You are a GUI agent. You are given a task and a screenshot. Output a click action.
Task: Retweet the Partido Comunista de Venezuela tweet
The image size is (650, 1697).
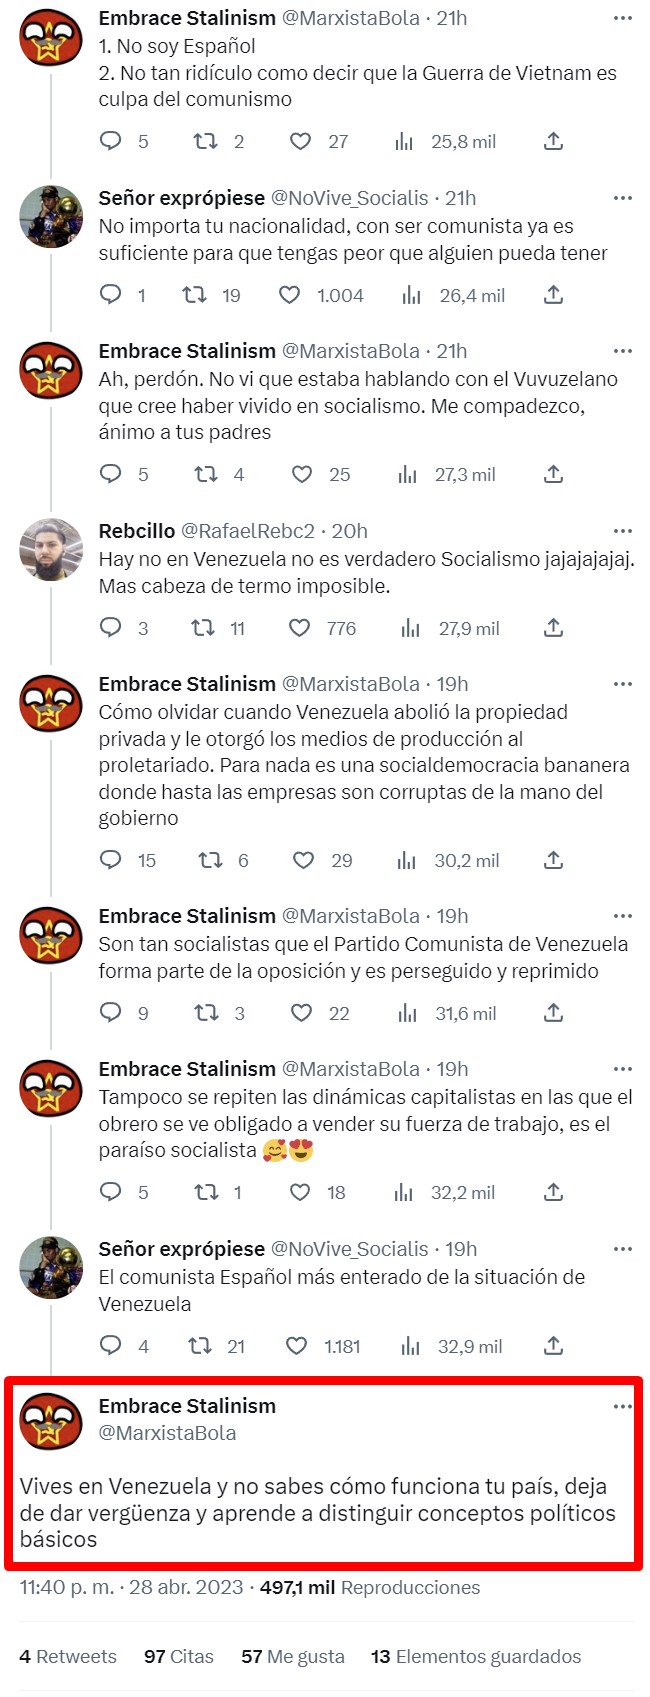click(x=205, y=1013)
